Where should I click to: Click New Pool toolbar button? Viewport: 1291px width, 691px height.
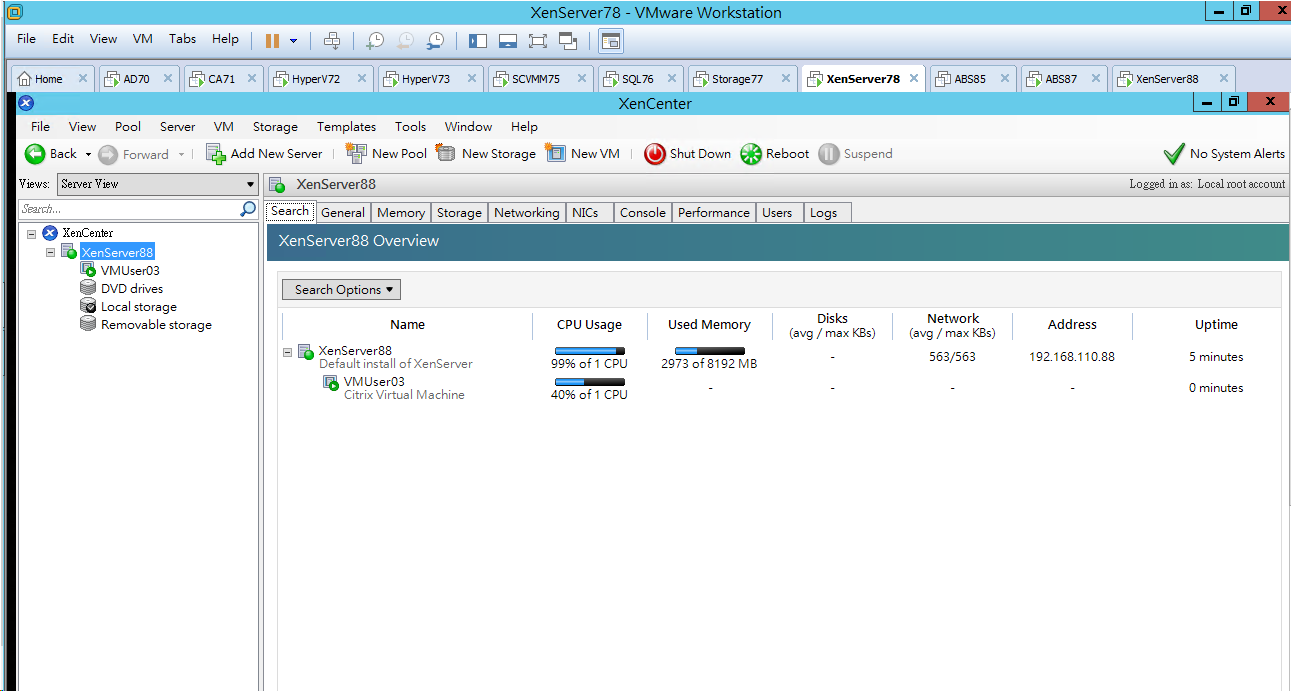pos(386,154)
